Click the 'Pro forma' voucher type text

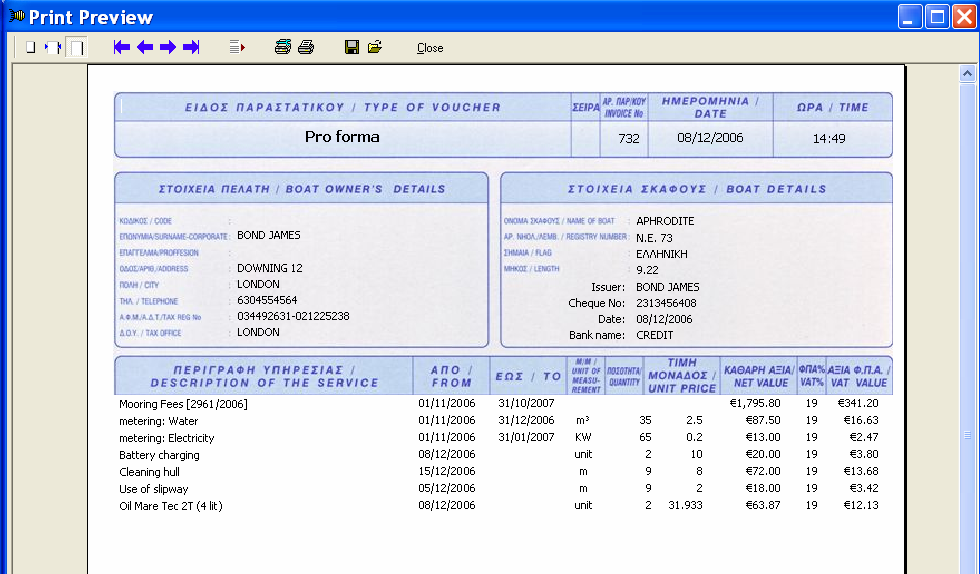342,137
